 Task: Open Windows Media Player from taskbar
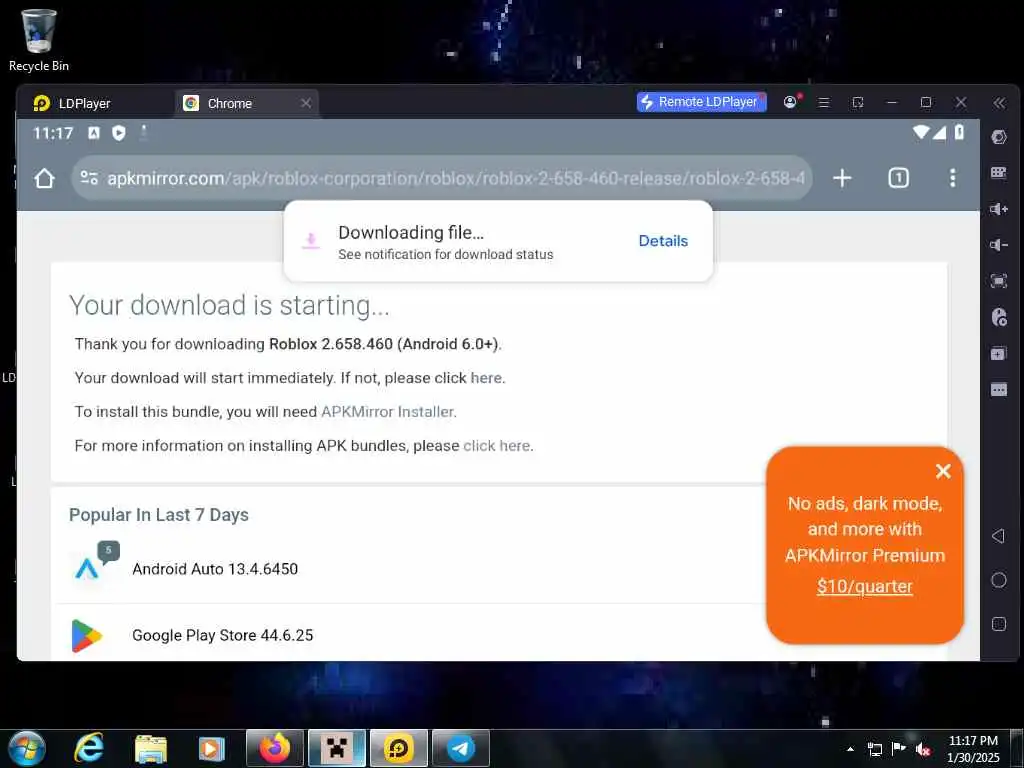[212, 748]
